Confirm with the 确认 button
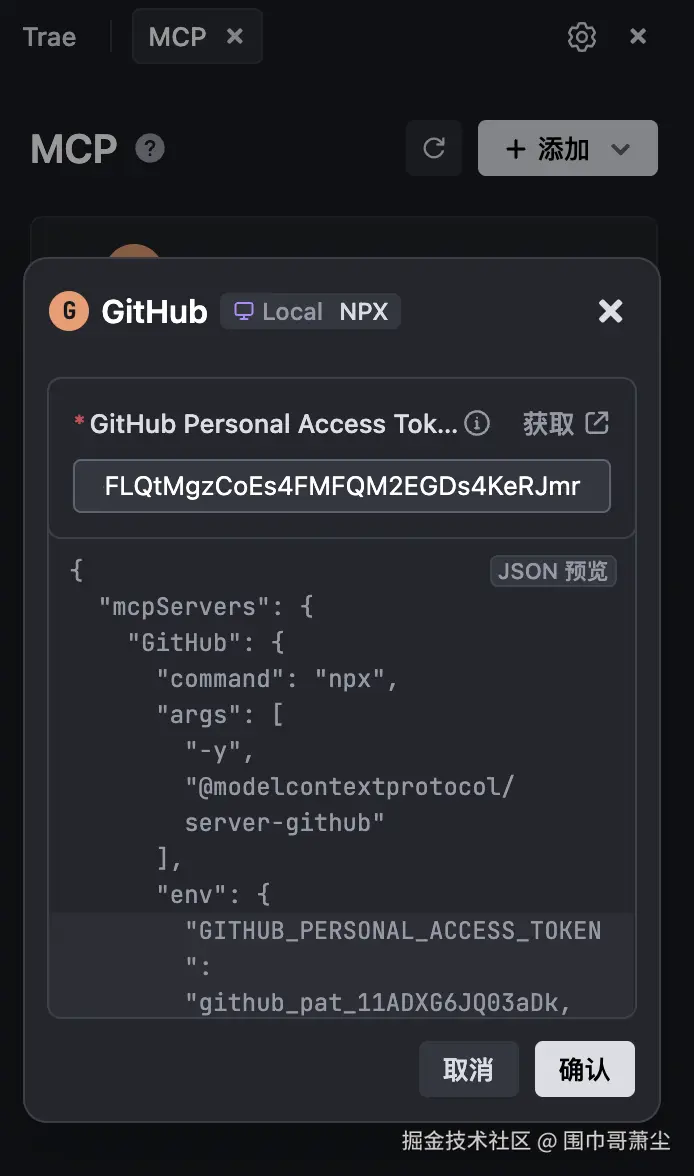 tap(584, 1069)
